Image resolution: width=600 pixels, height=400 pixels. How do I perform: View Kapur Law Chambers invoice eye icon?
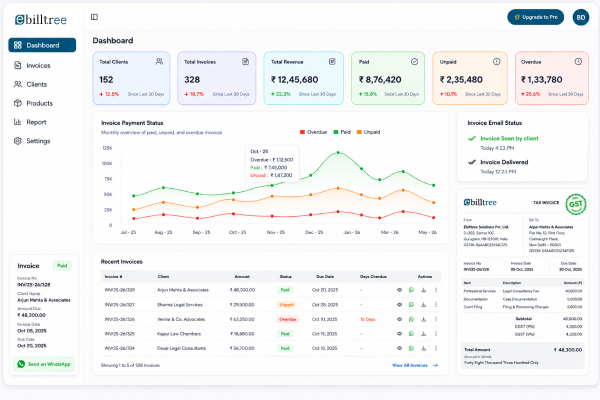[x=399, y=333]
